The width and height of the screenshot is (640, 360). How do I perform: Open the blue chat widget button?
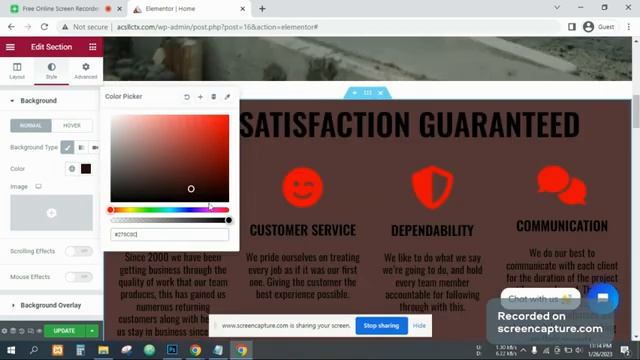point(603,299)
